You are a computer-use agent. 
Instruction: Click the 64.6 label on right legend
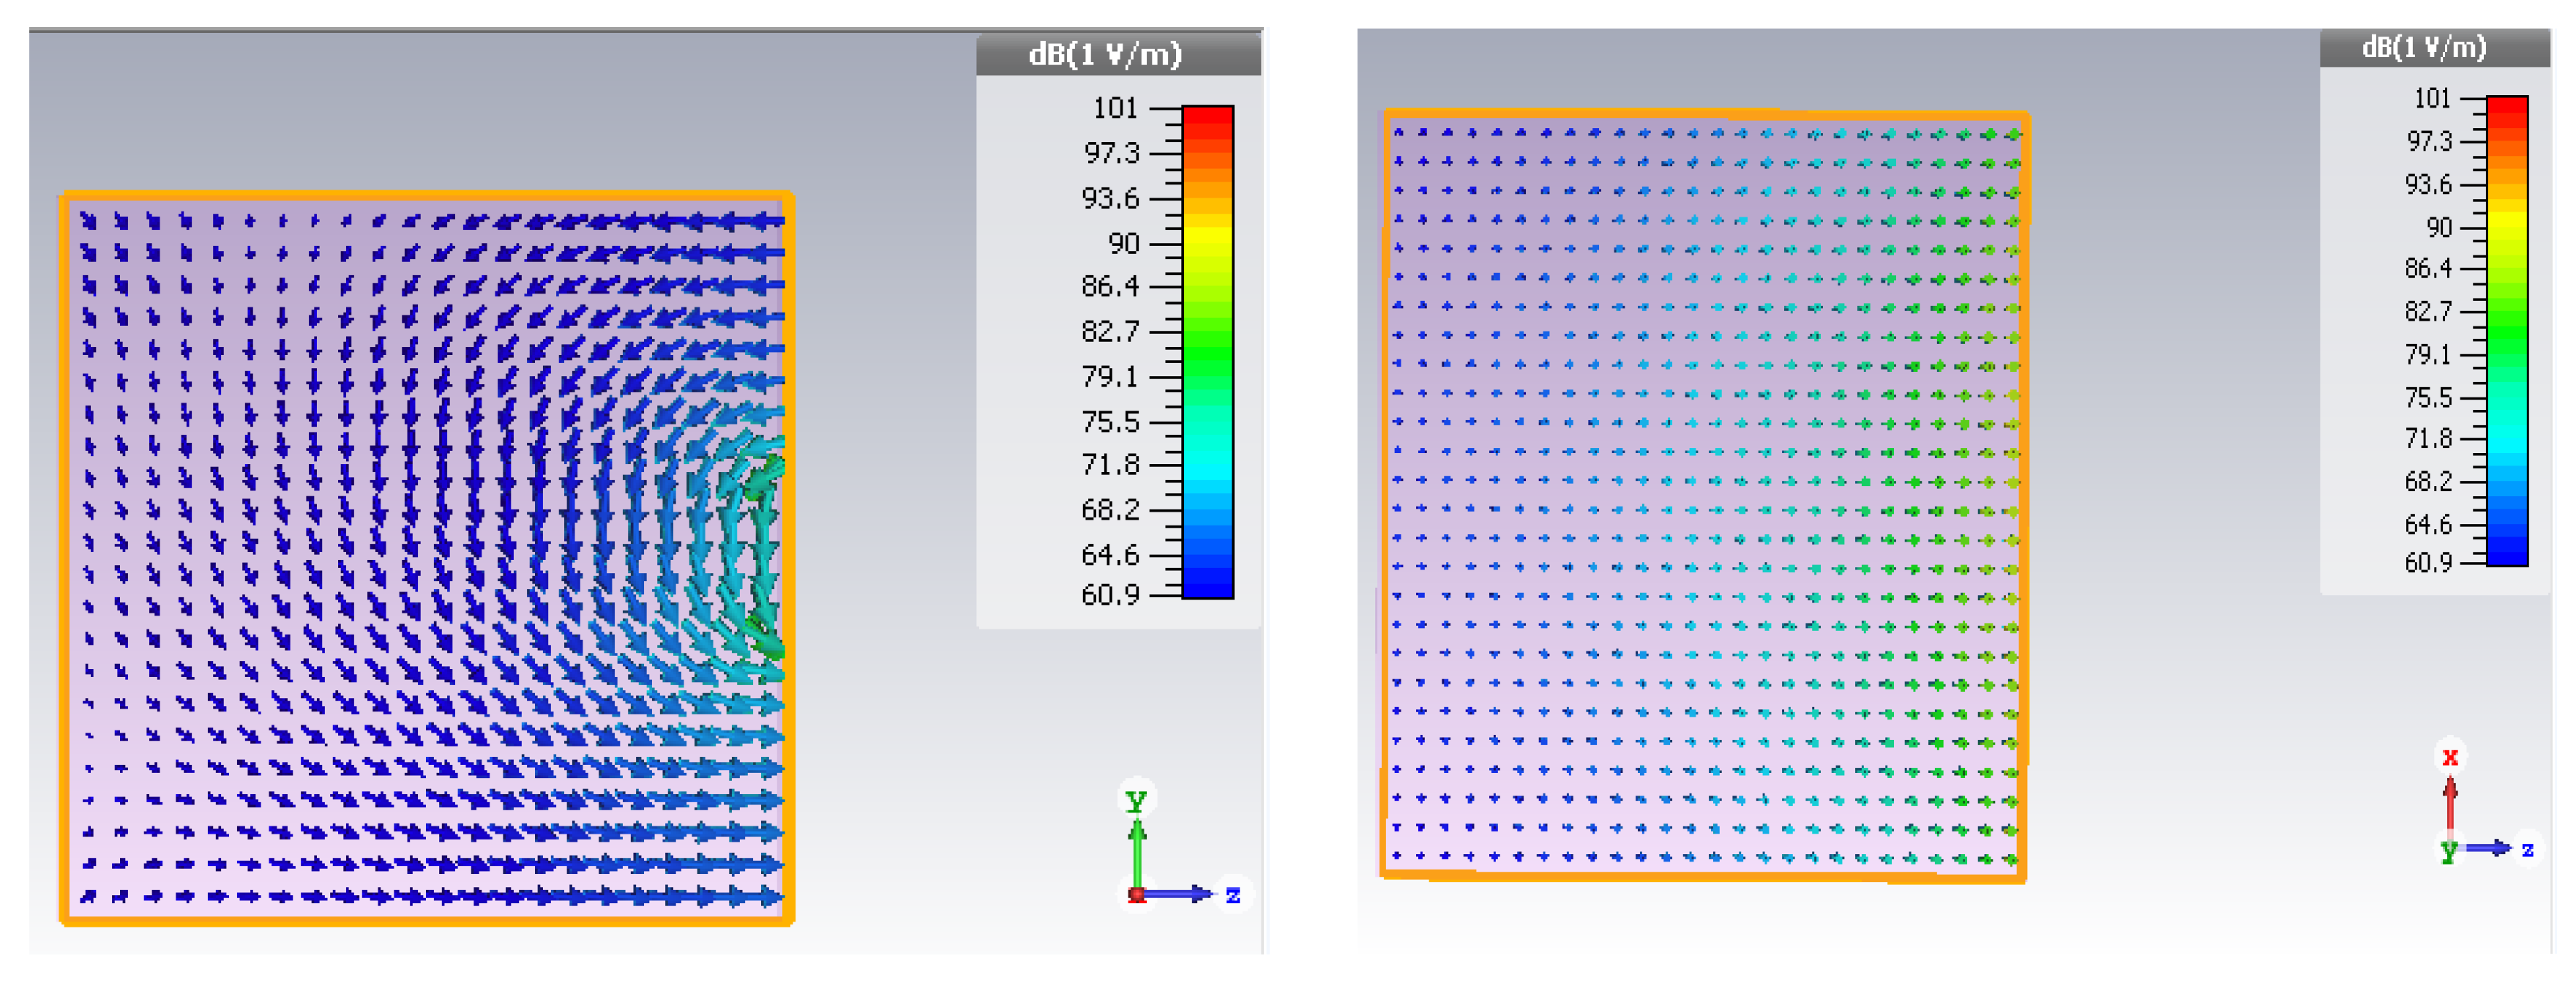2428,524
